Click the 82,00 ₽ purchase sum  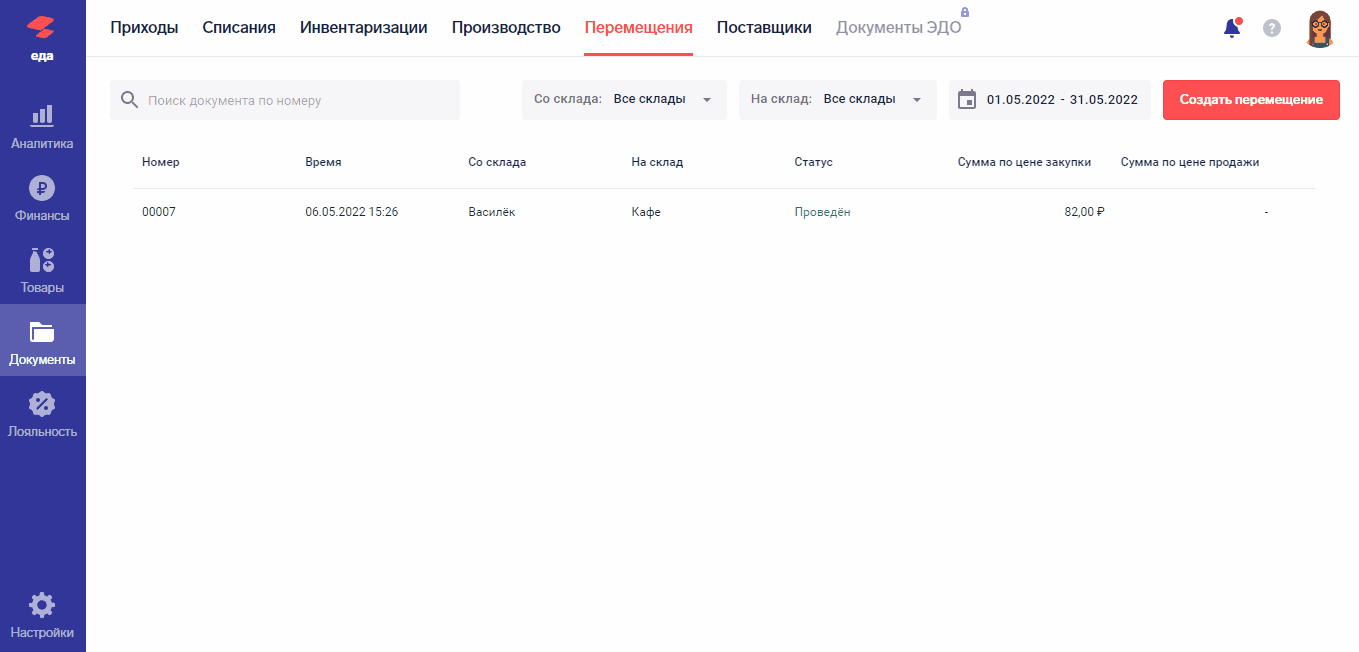click(x=1085, y=212)
